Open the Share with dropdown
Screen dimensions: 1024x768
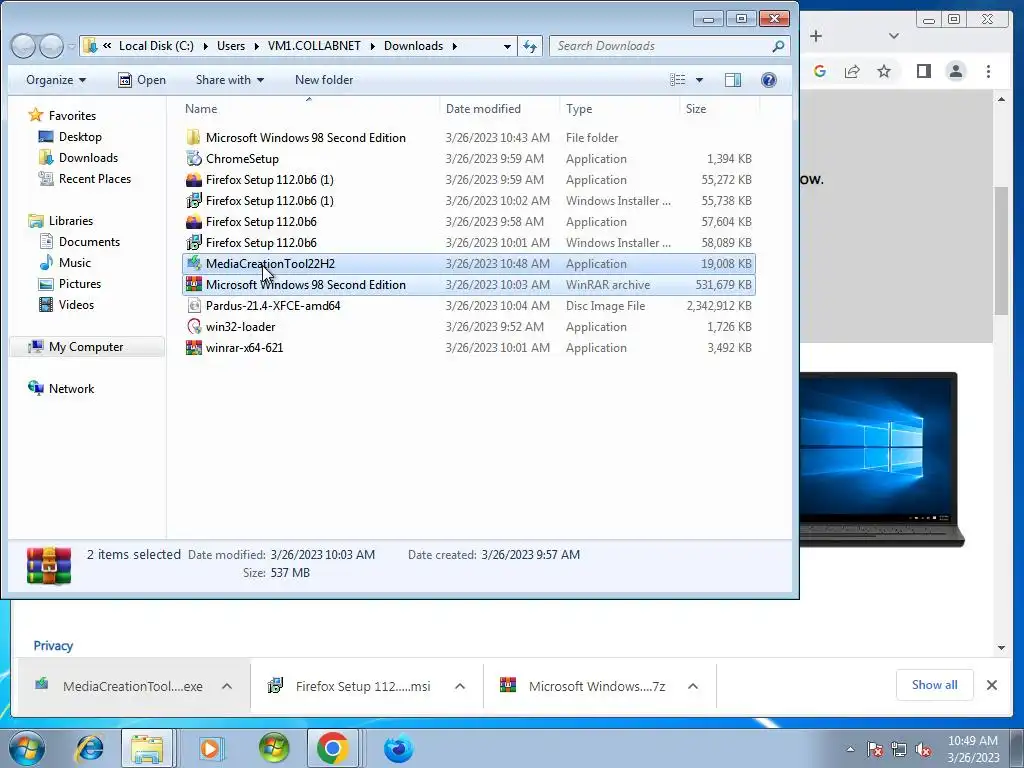pos(230,80)
